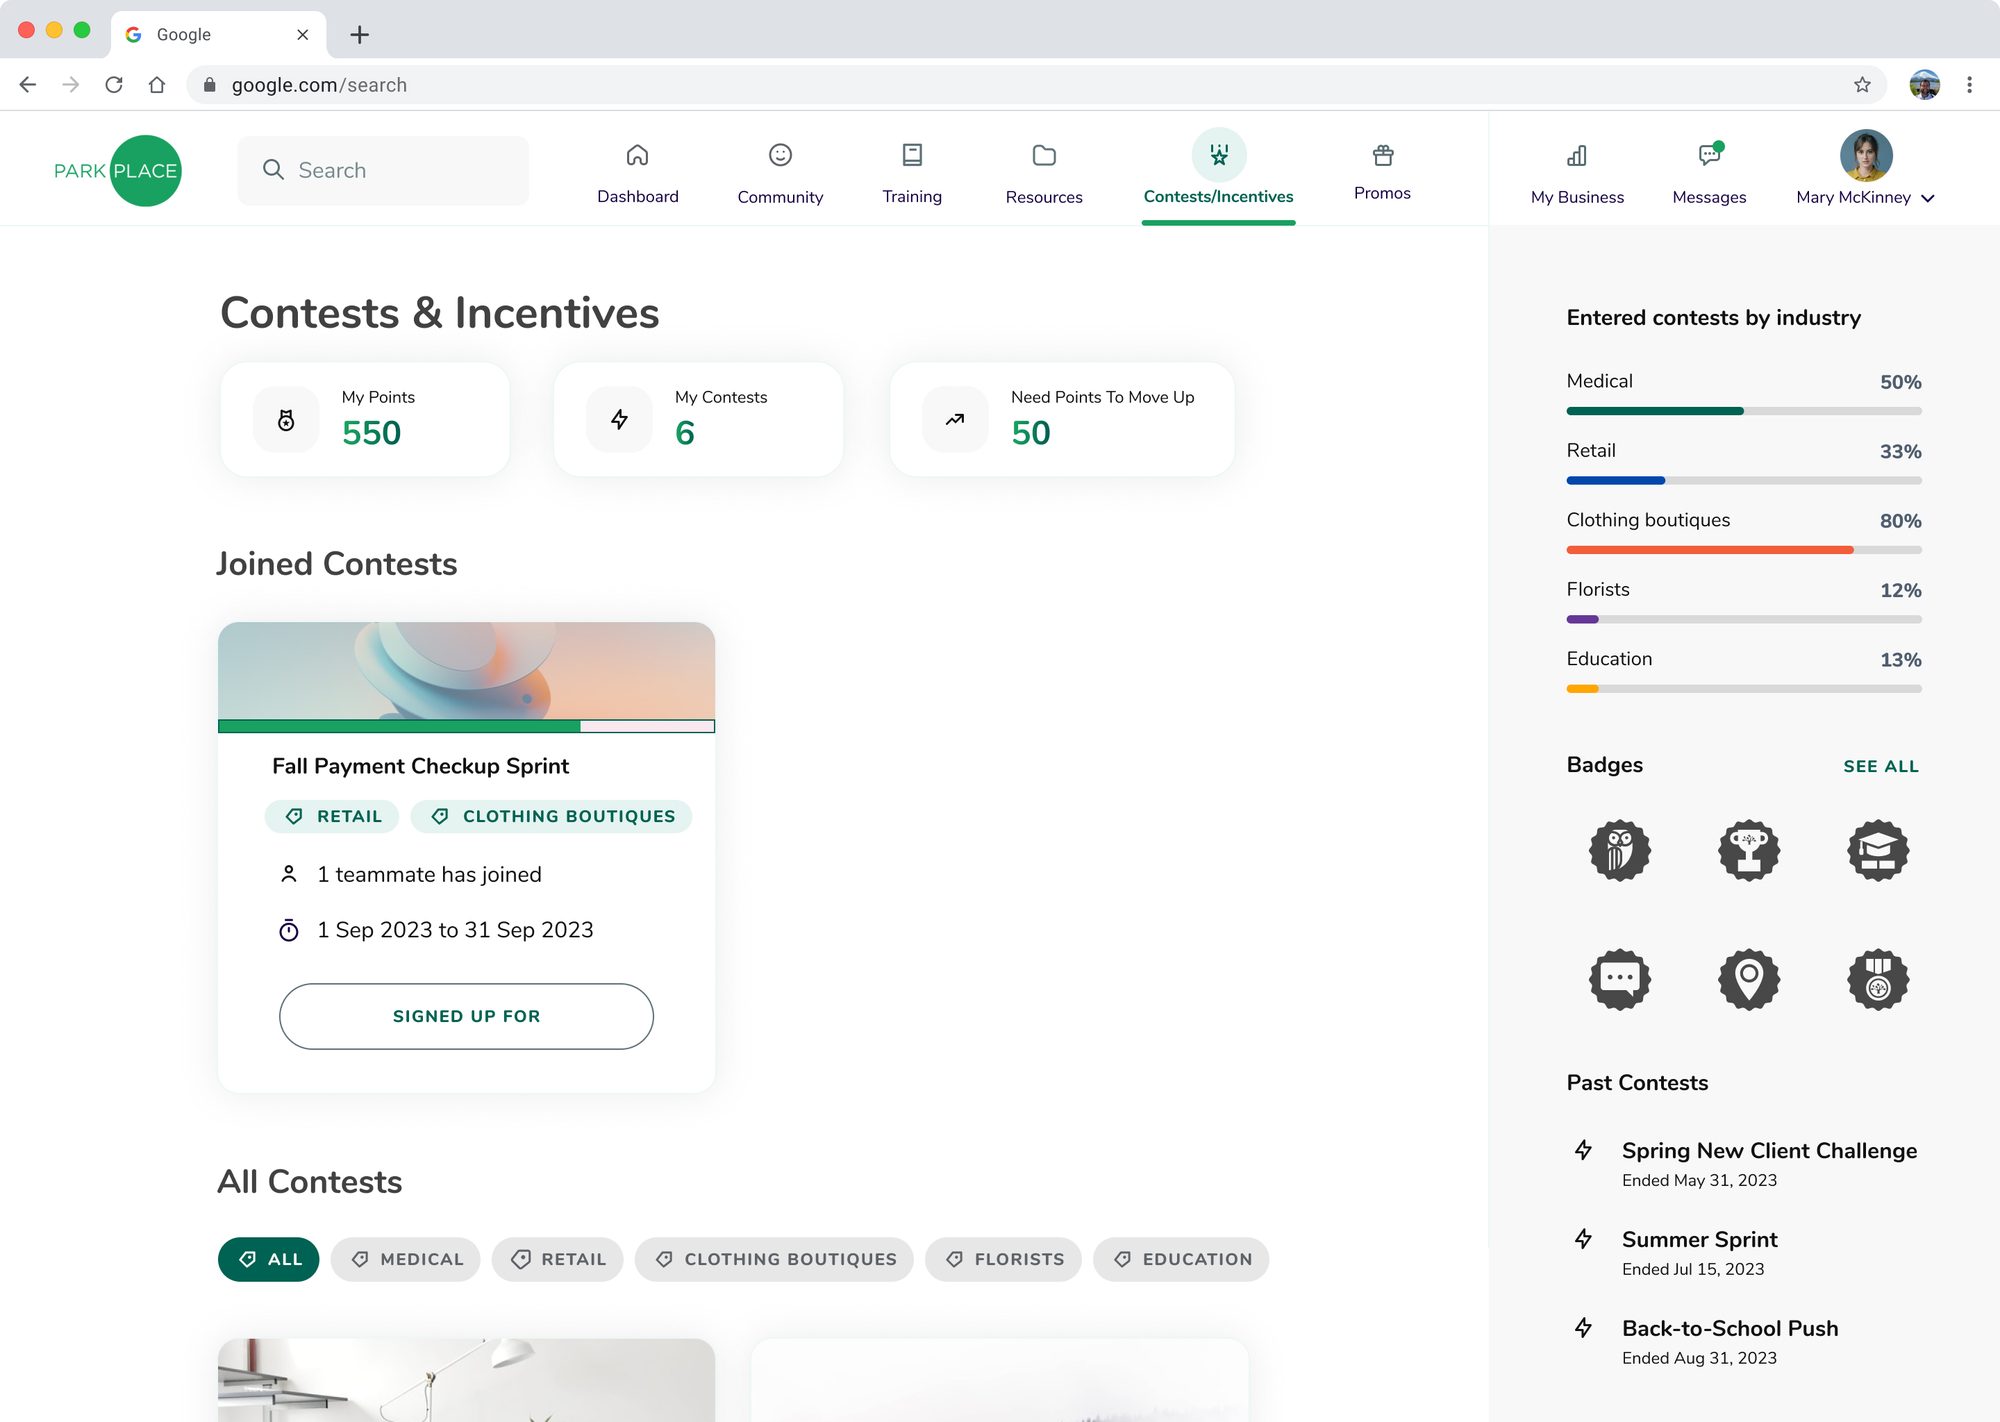Open the Resources folder icon
2000x1422 pixels.
coord(1044,155)
